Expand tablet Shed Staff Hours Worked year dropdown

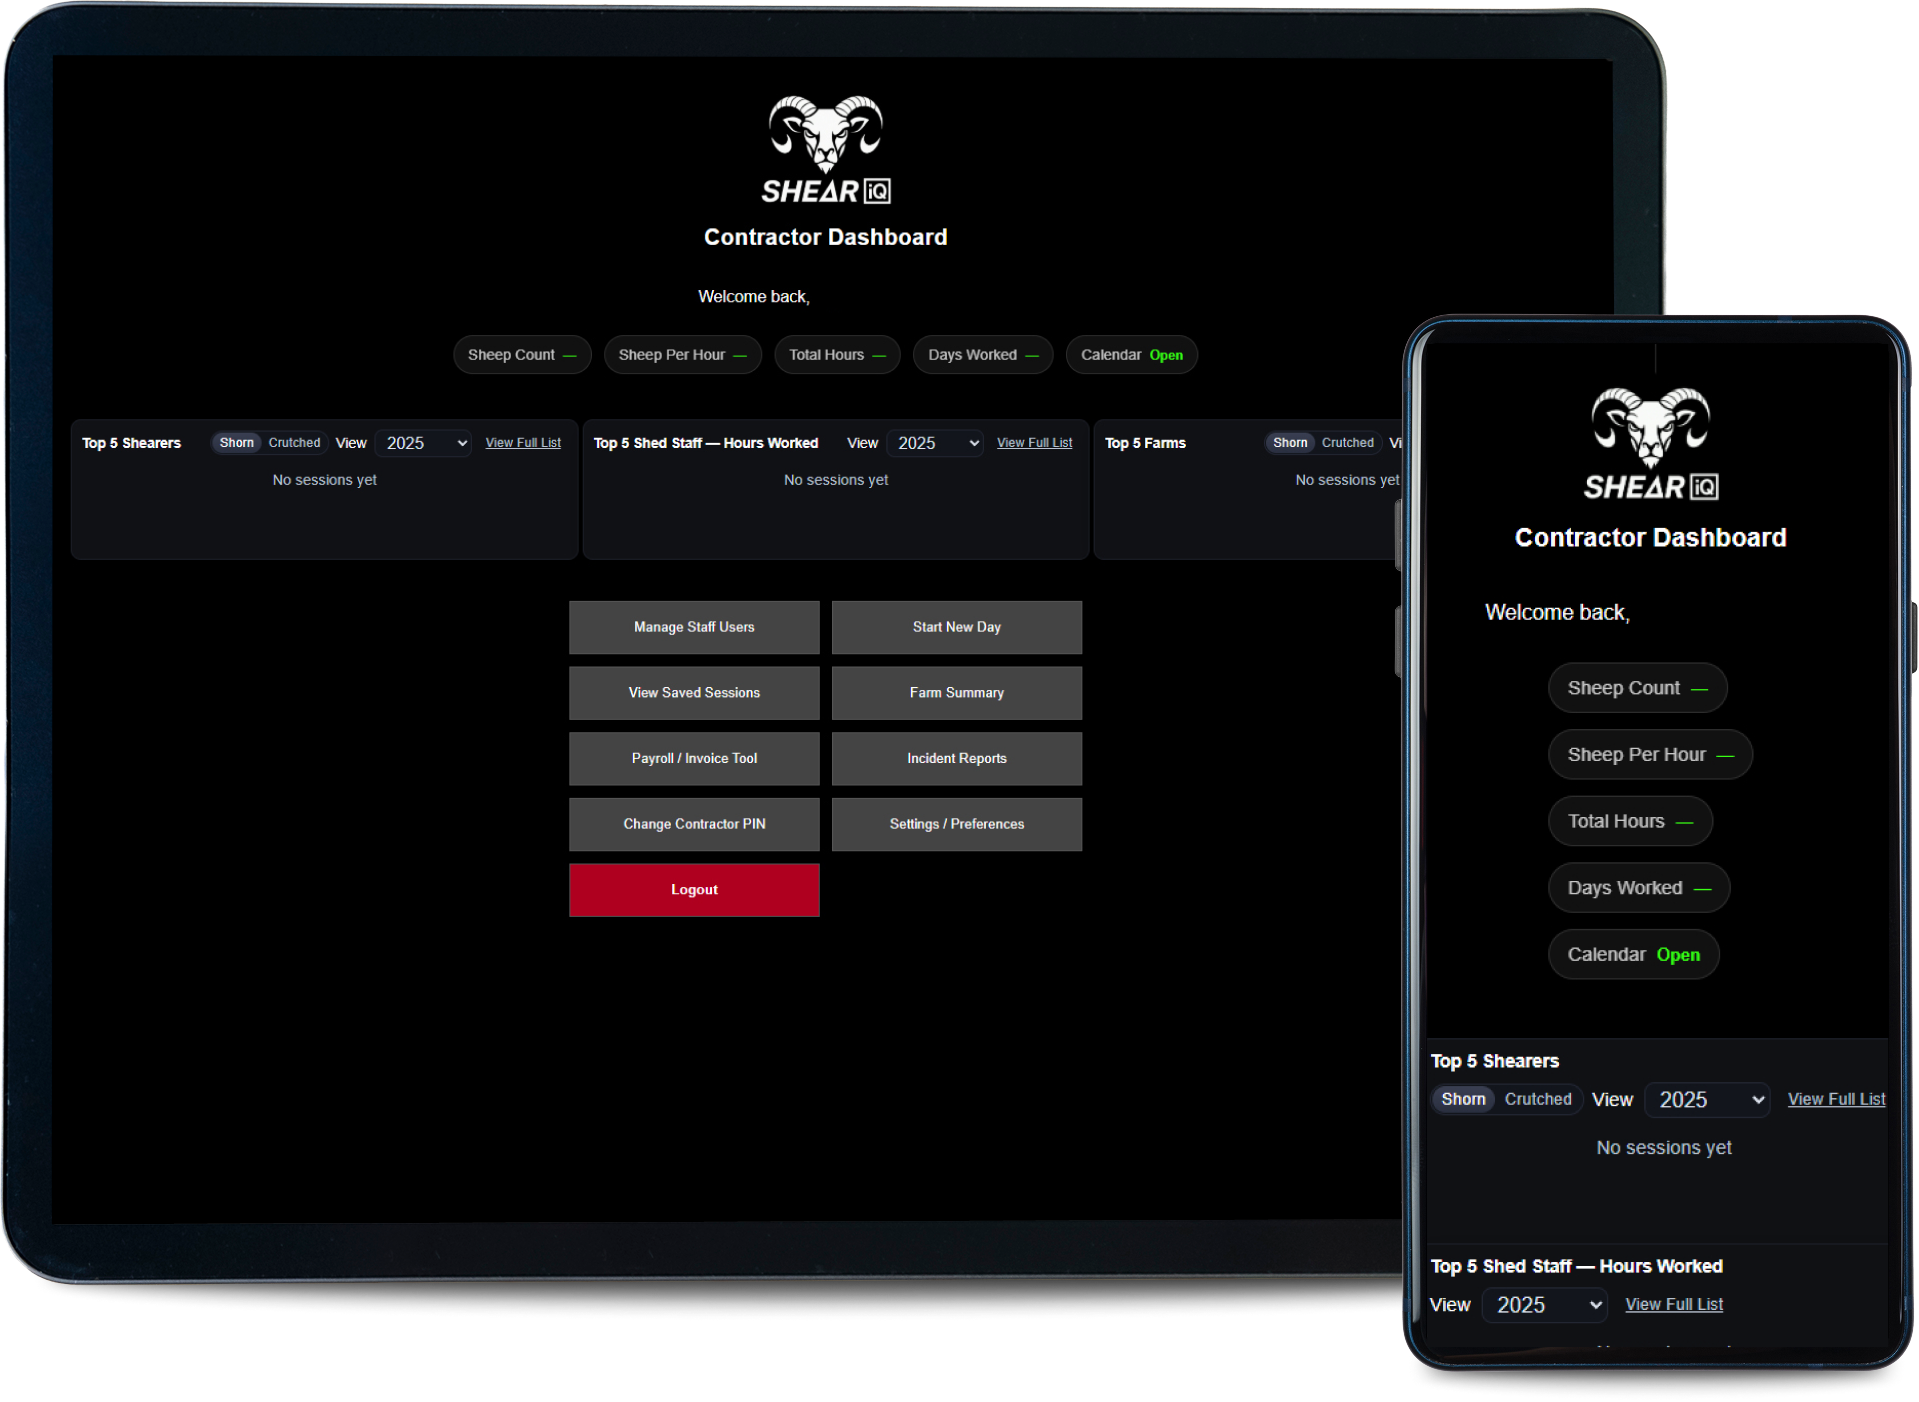[937, 443]
